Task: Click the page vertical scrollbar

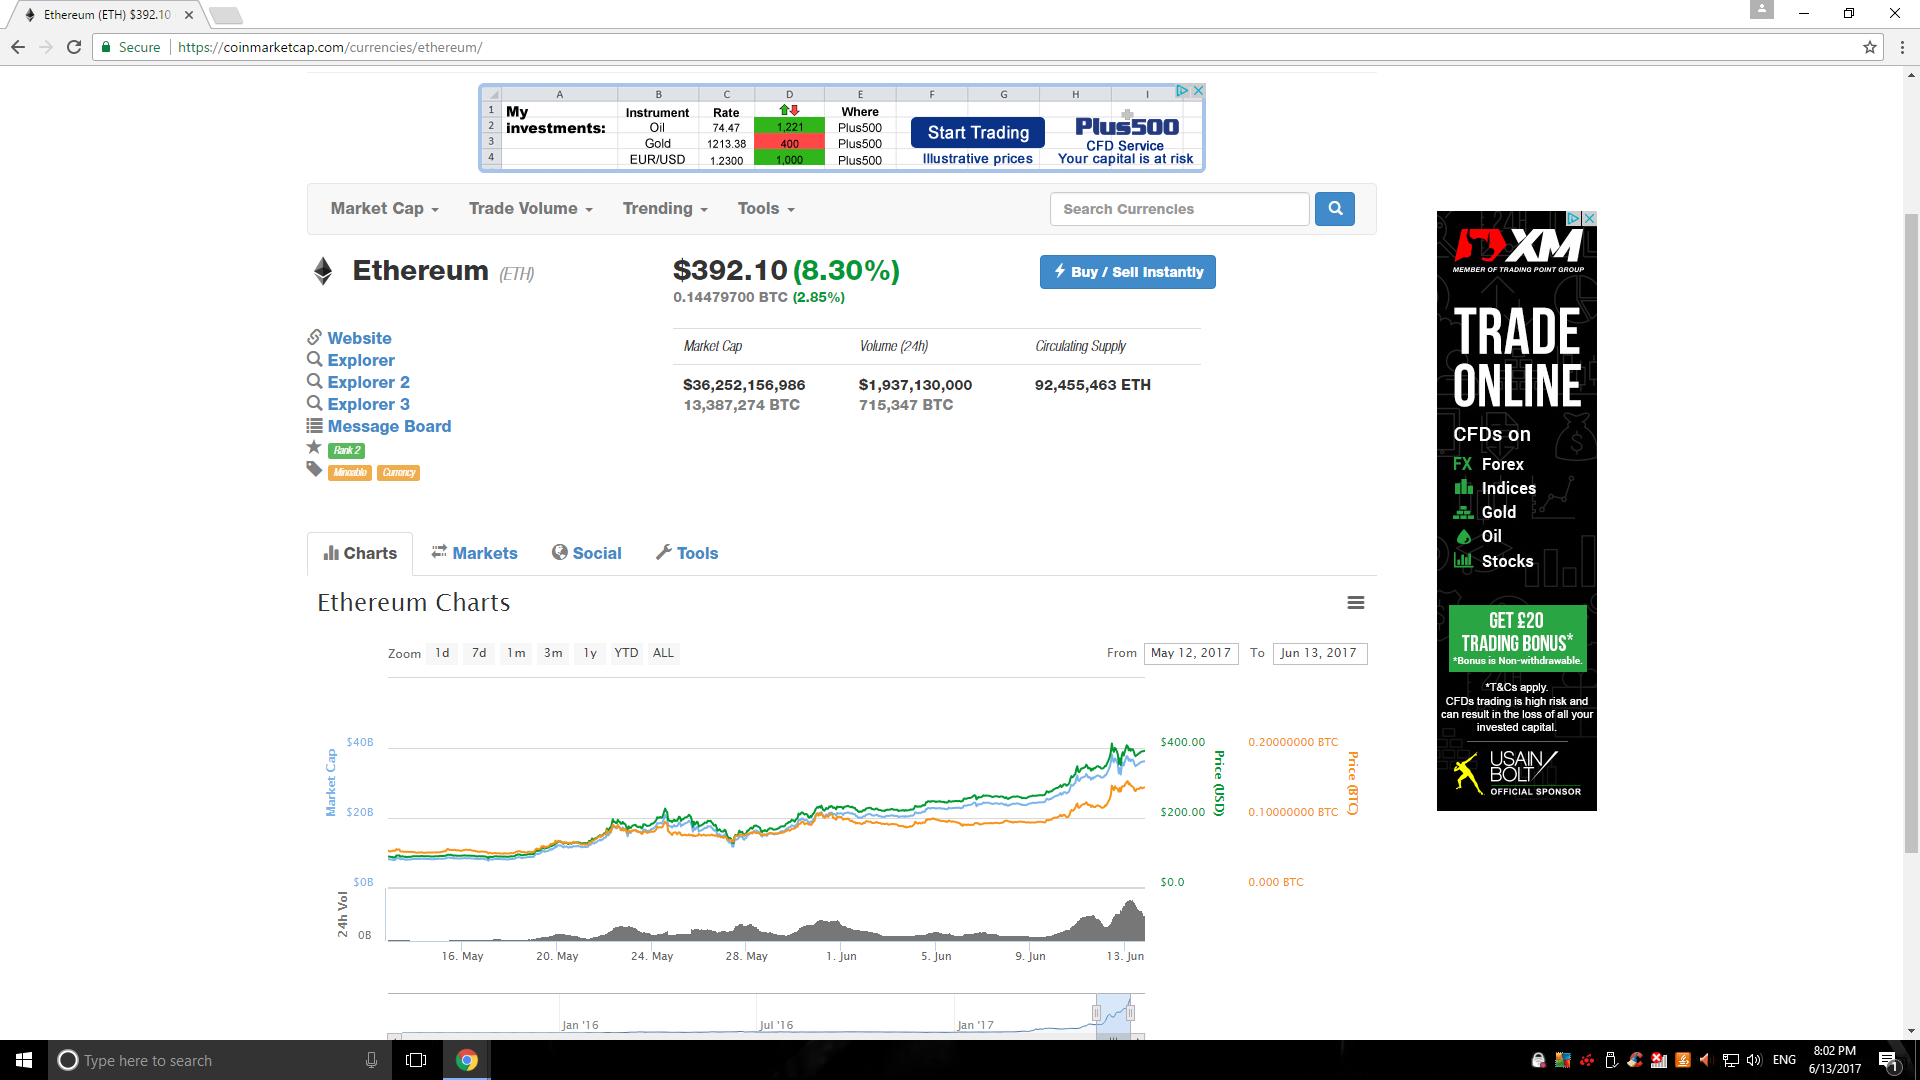Action: click(x=1911, y=532)
